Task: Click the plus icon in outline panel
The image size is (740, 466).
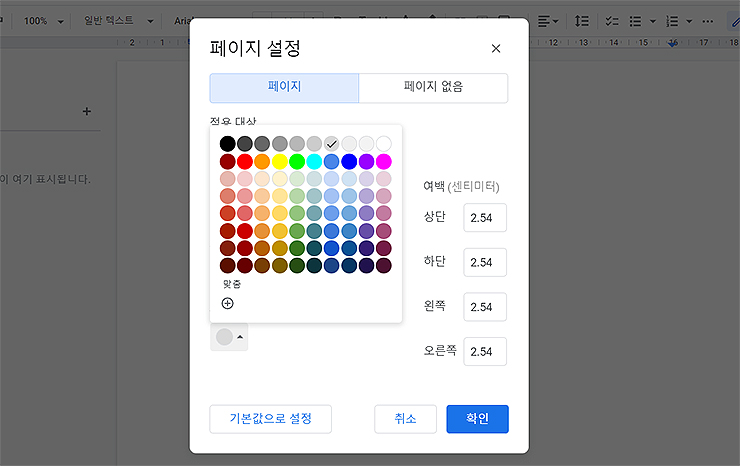Action: click(x=86, y=111)
